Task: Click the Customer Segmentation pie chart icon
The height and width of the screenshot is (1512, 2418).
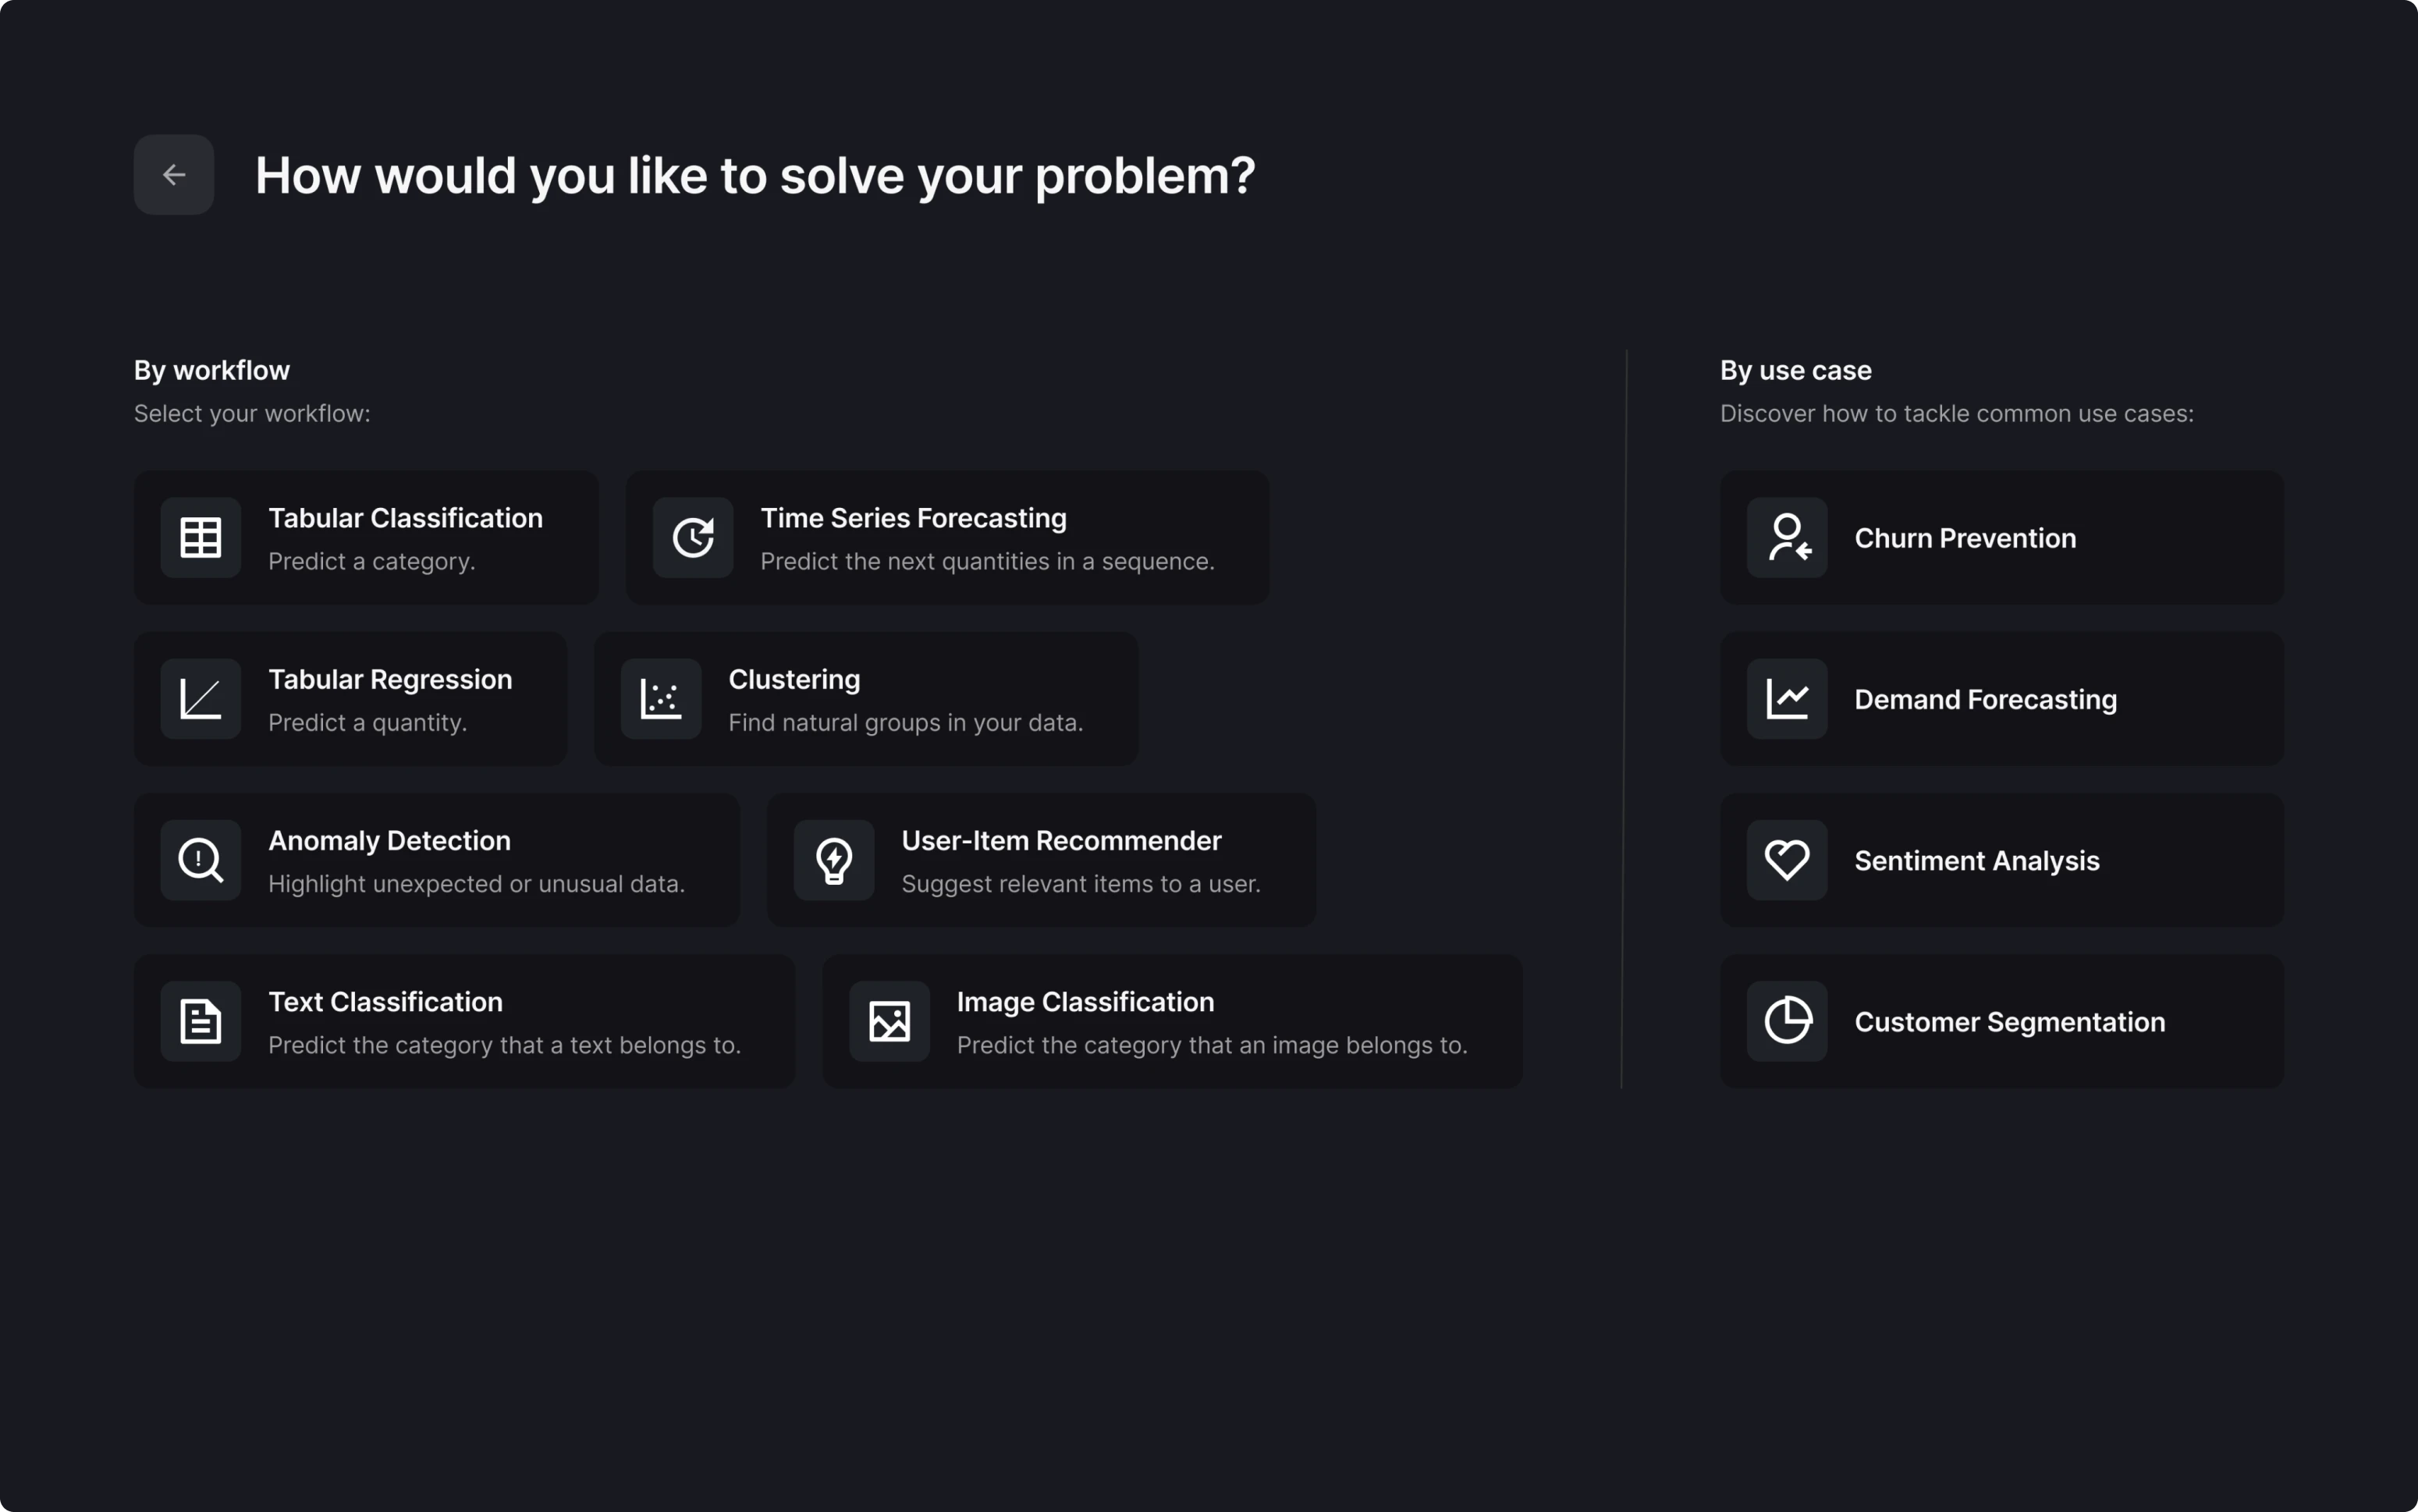Action: [1787, 1021]
